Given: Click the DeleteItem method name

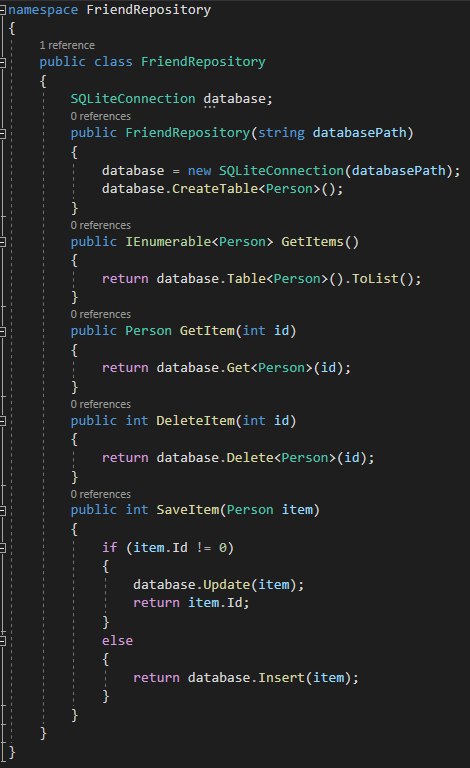Looking at the screenshot, I should [x=195, y=421].
